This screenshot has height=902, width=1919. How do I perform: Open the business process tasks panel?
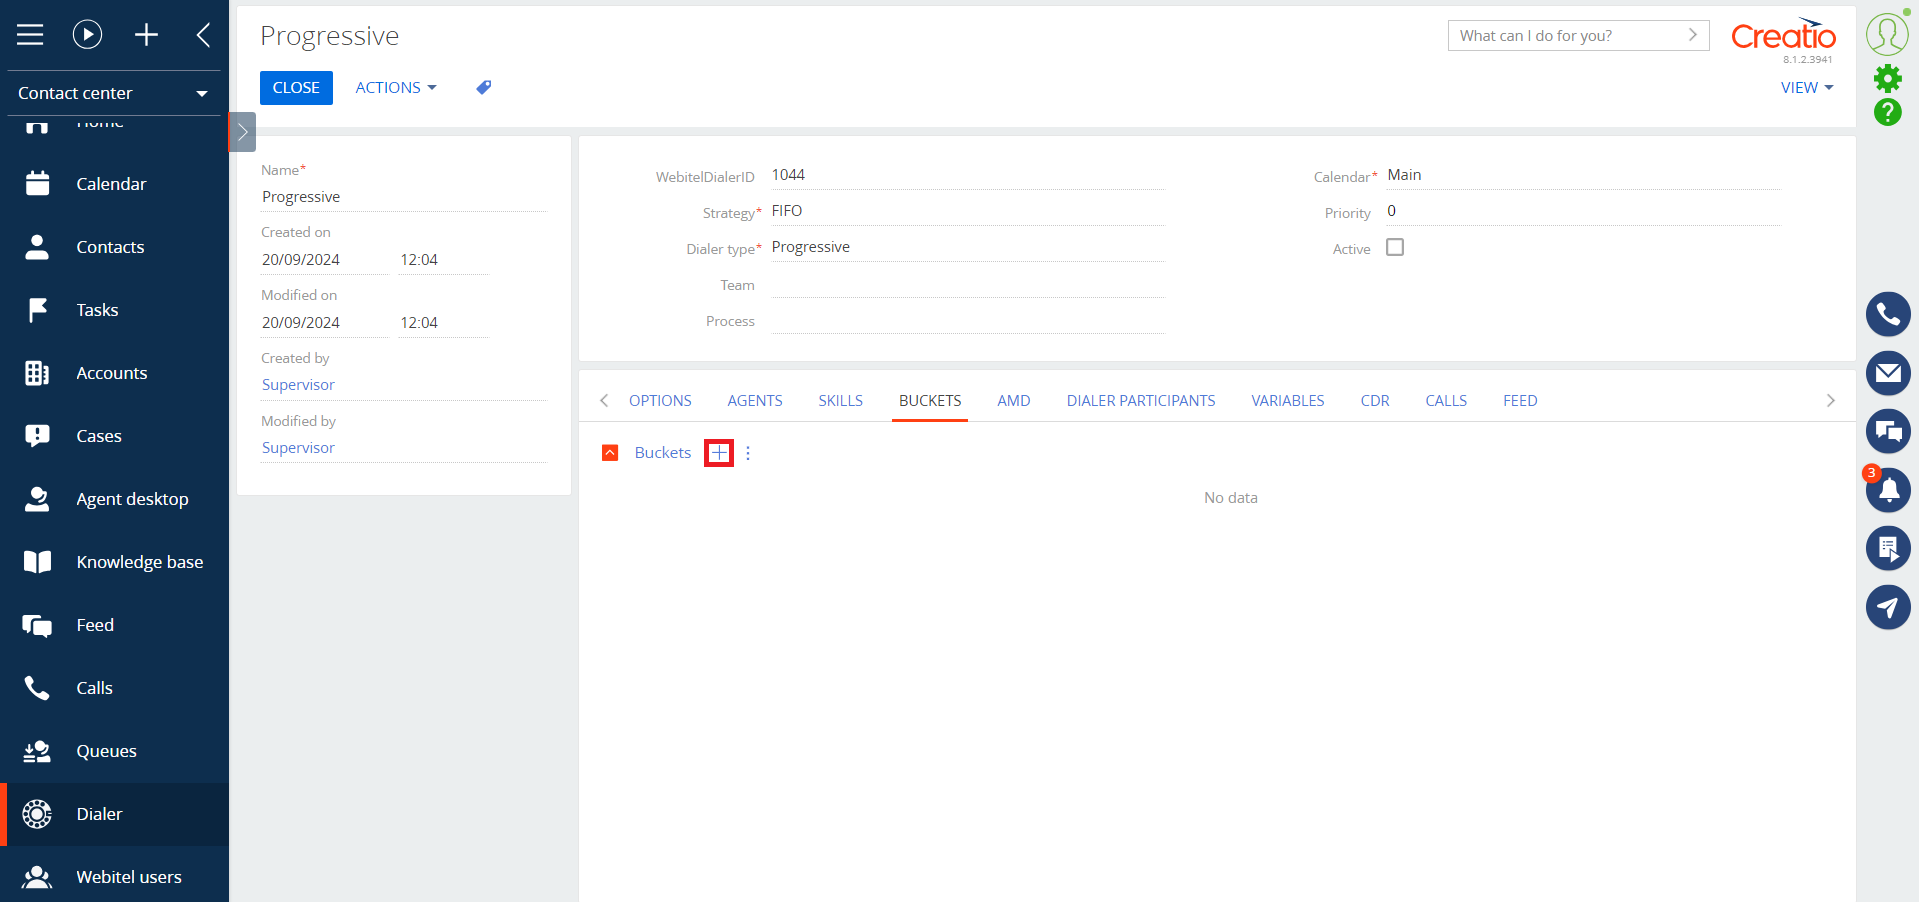pos(1888,548)
